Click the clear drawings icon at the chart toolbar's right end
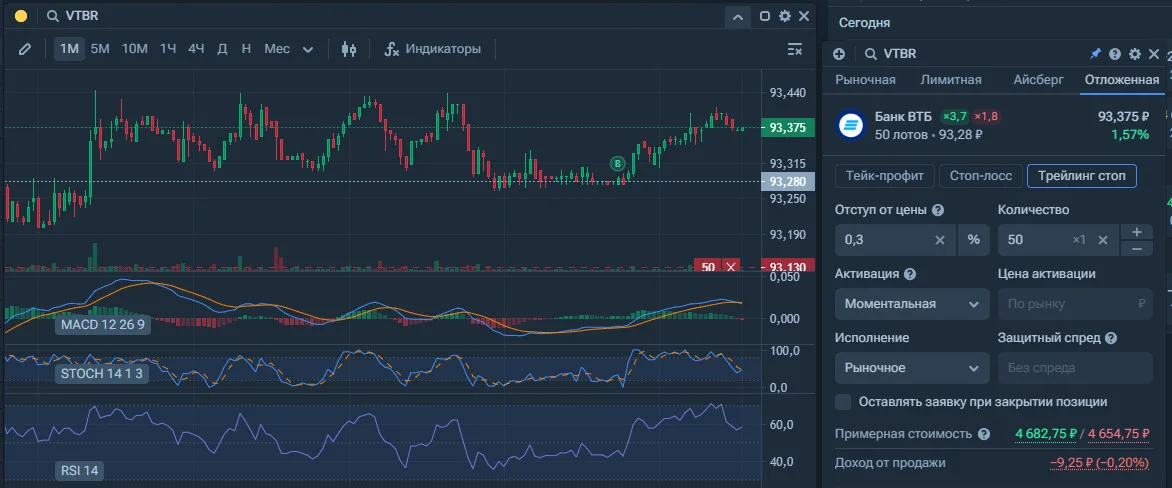 pos(795,49)
